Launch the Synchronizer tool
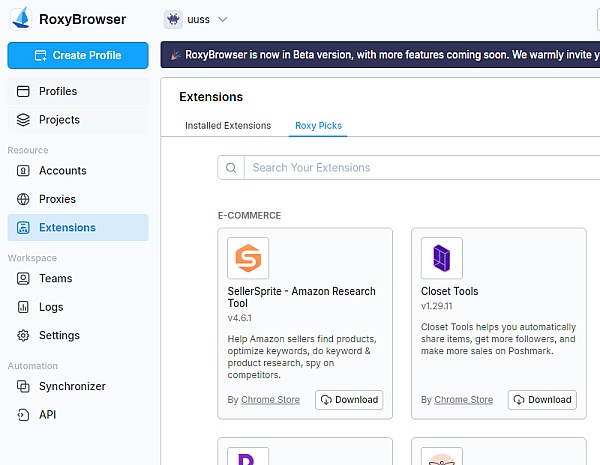The width and height of the screenshot is (600, 465). point(72,386)
